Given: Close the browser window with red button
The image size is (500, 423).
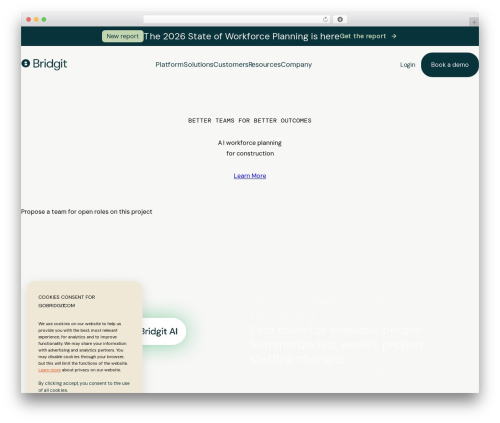Looking at the screenshot, I should (x=29, y=19).
